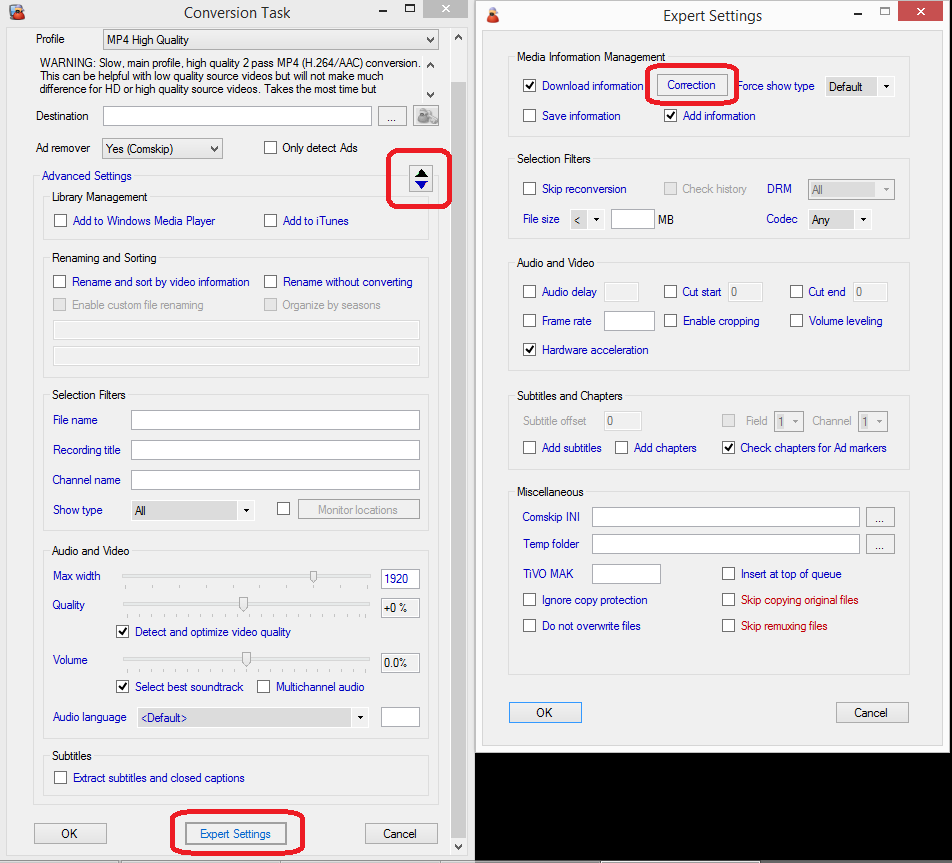Enable Cut start checkbox
The image size is (952, 863).
[670, 292]
